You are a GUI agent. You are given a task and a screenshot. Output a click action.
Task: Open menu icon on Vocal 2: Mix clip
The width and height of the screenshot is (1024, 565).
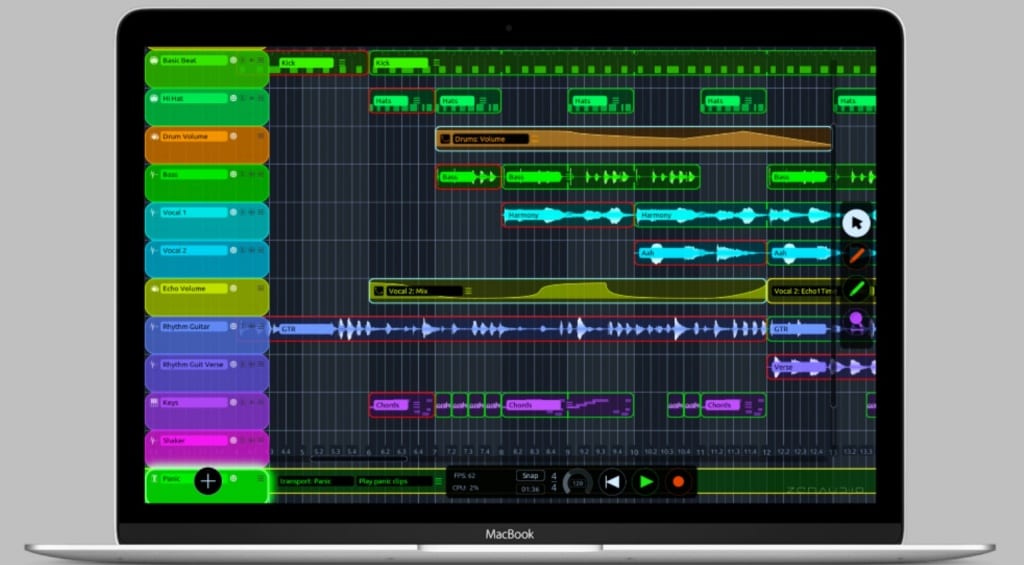[468, 291]
